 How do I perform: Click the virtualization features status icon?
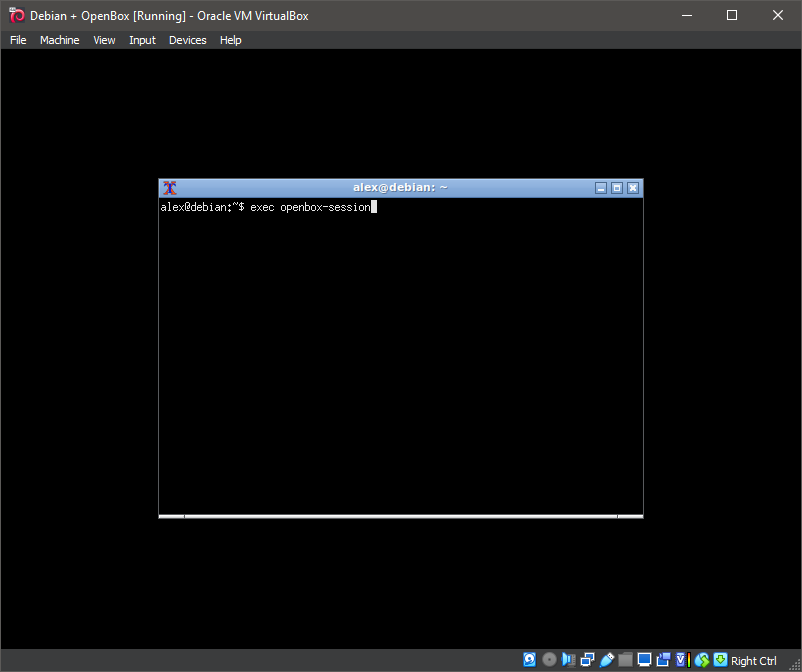click(681, 660)
